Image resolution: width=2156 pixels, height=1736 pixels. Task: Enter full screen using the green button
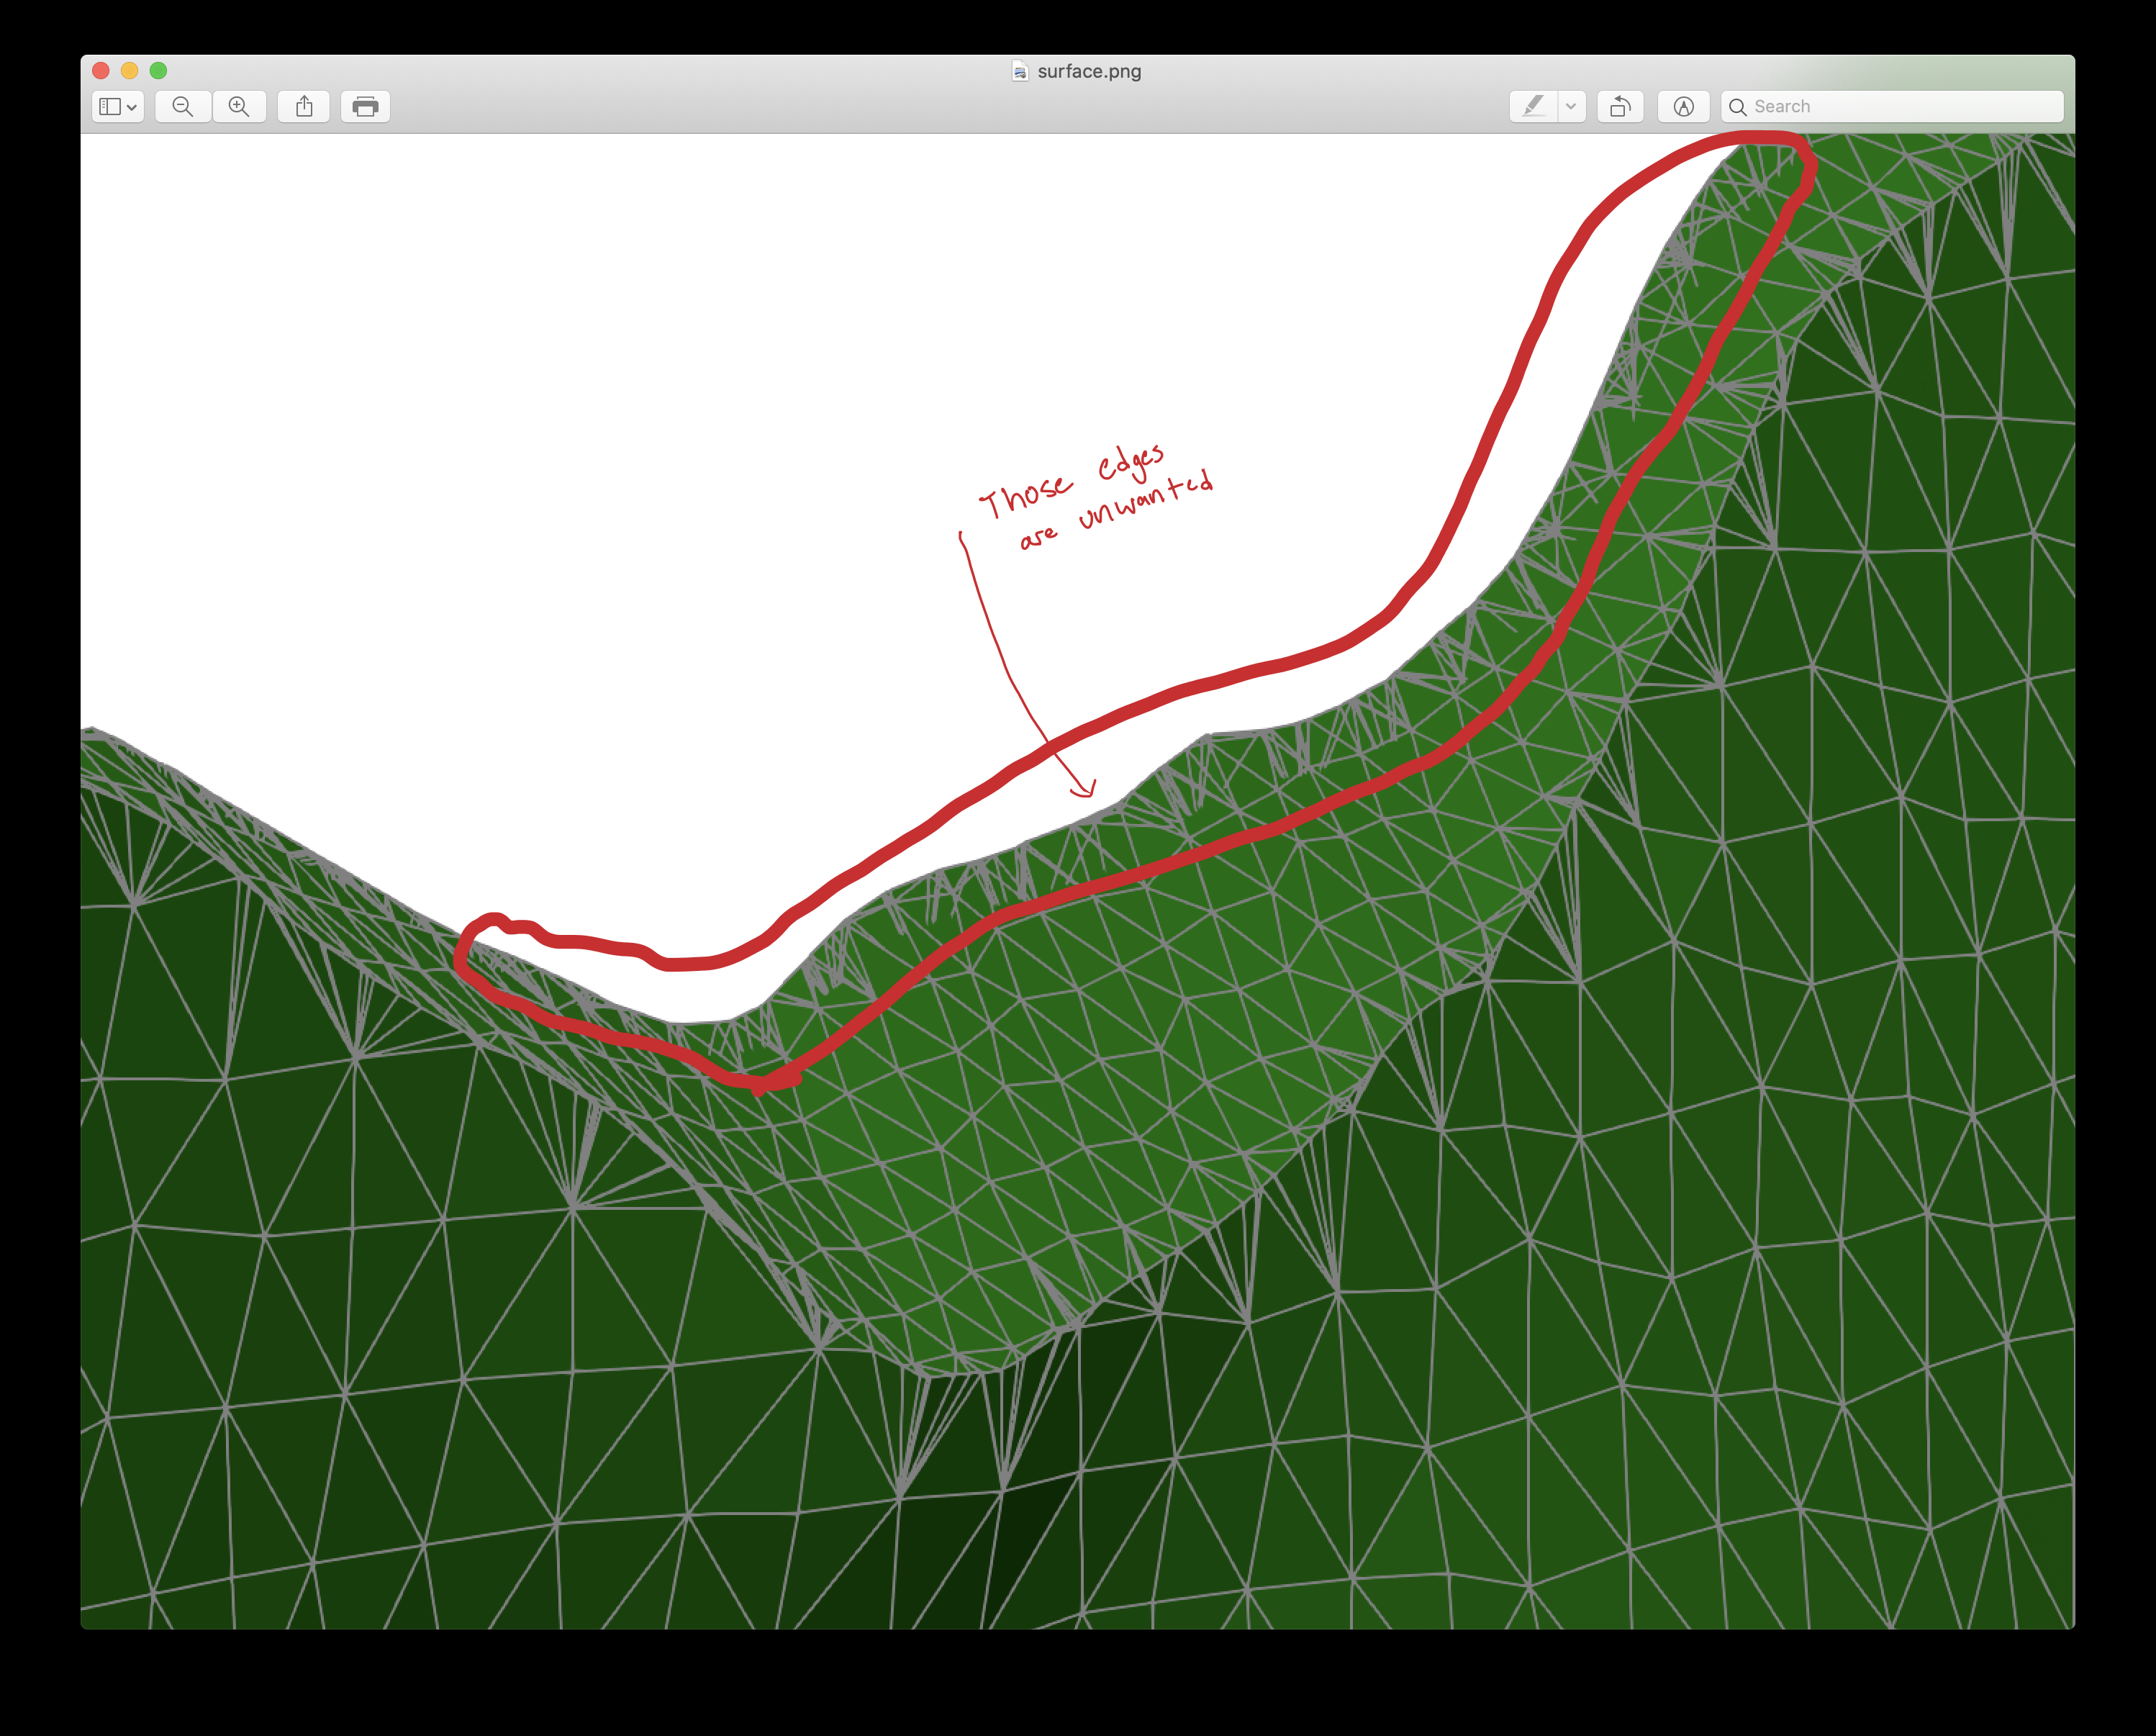pyautogui.click(x=160, y=71)
